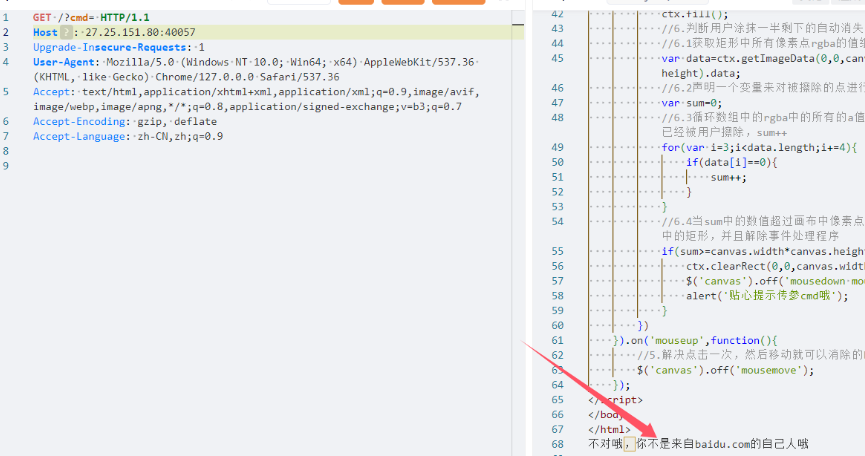This screenshot has height=456, width=865.
Task: Click response line number 53
Action: pos(558,207)
